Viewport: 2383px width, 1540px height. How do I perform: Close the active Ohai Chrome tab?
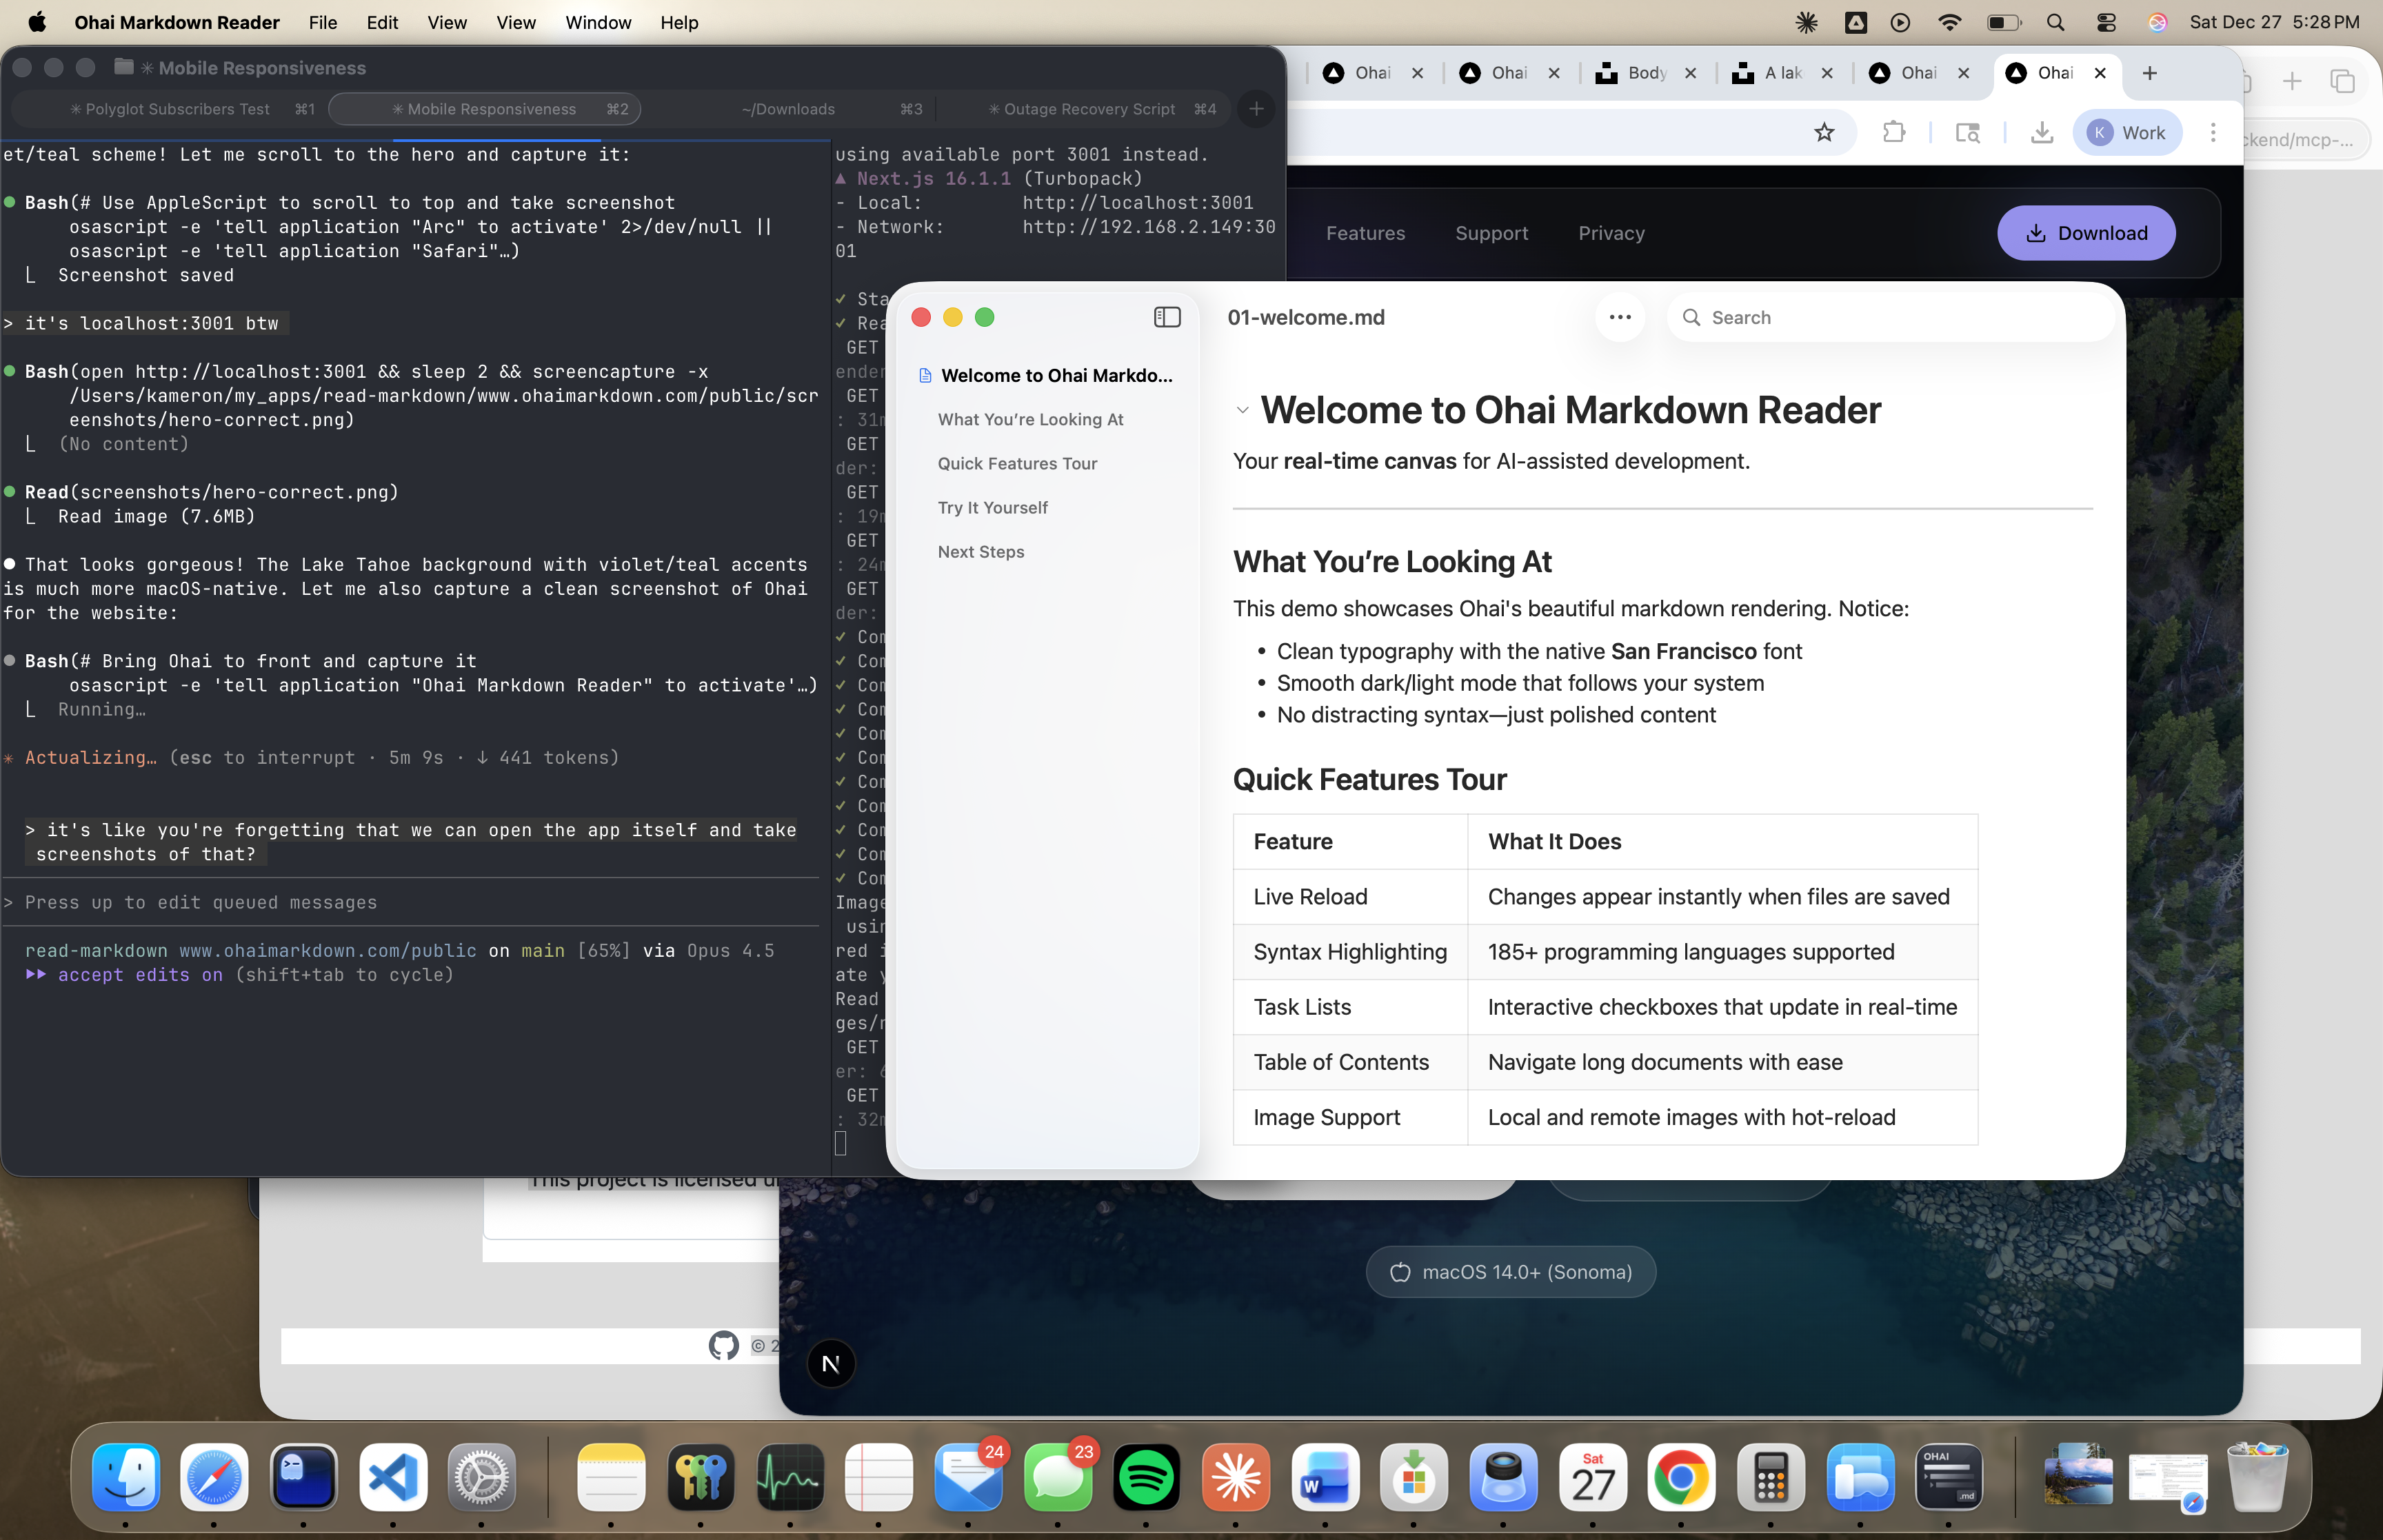coord(2100,73)
